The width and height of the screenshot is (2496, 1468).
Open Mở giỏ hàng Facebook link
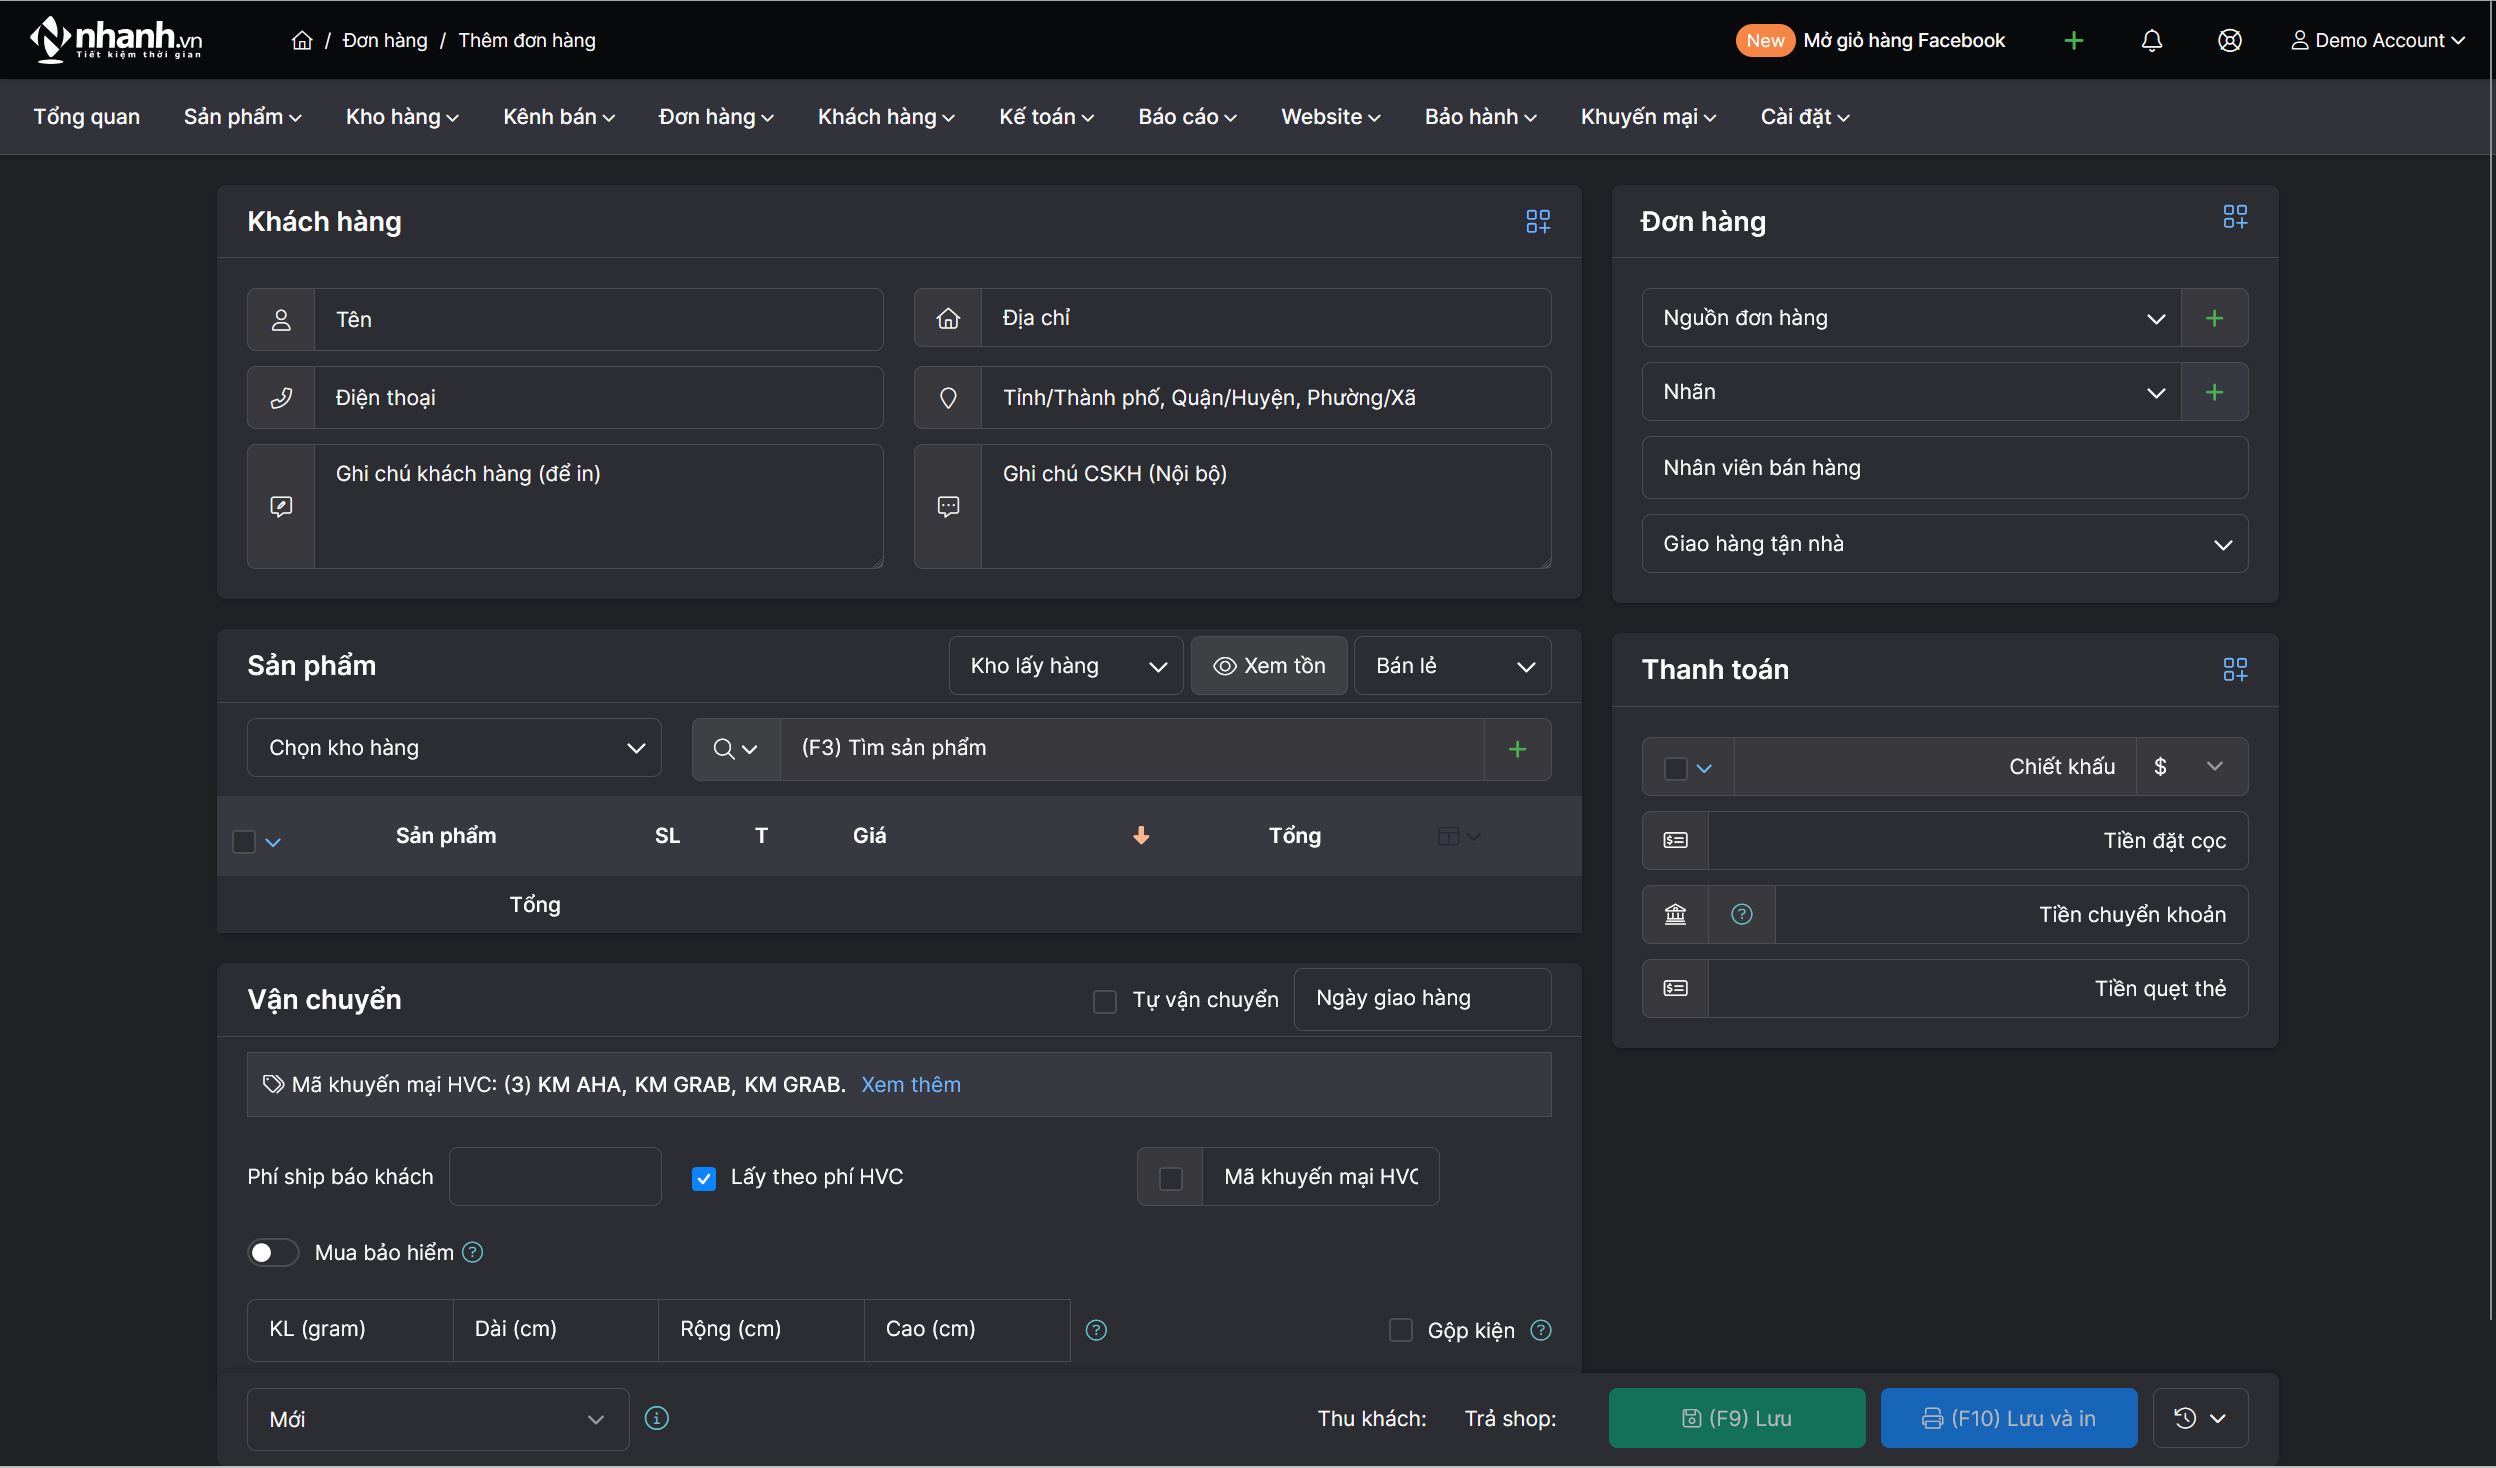click(x=1904, y=40)
